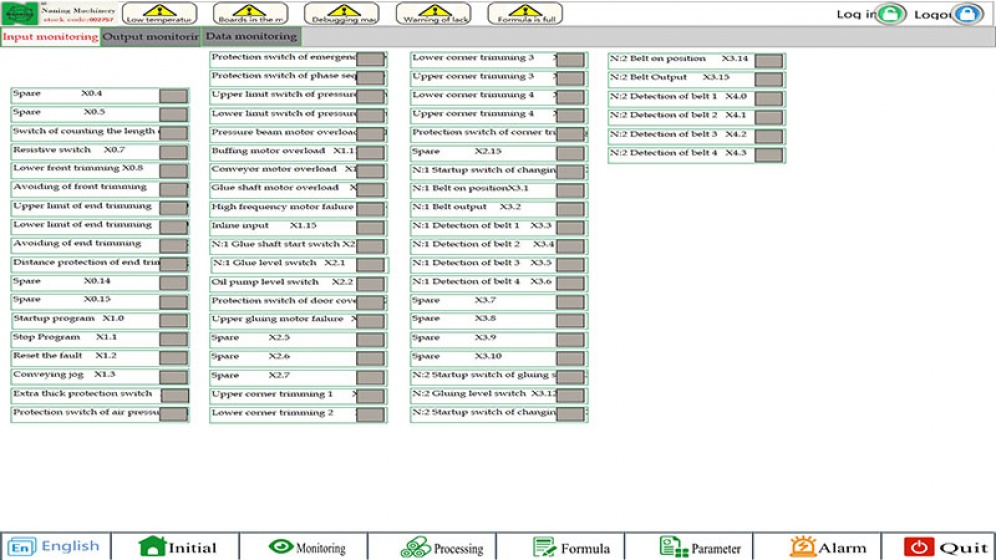
Task: Open the Initial home screen
Action: [175, 547]
